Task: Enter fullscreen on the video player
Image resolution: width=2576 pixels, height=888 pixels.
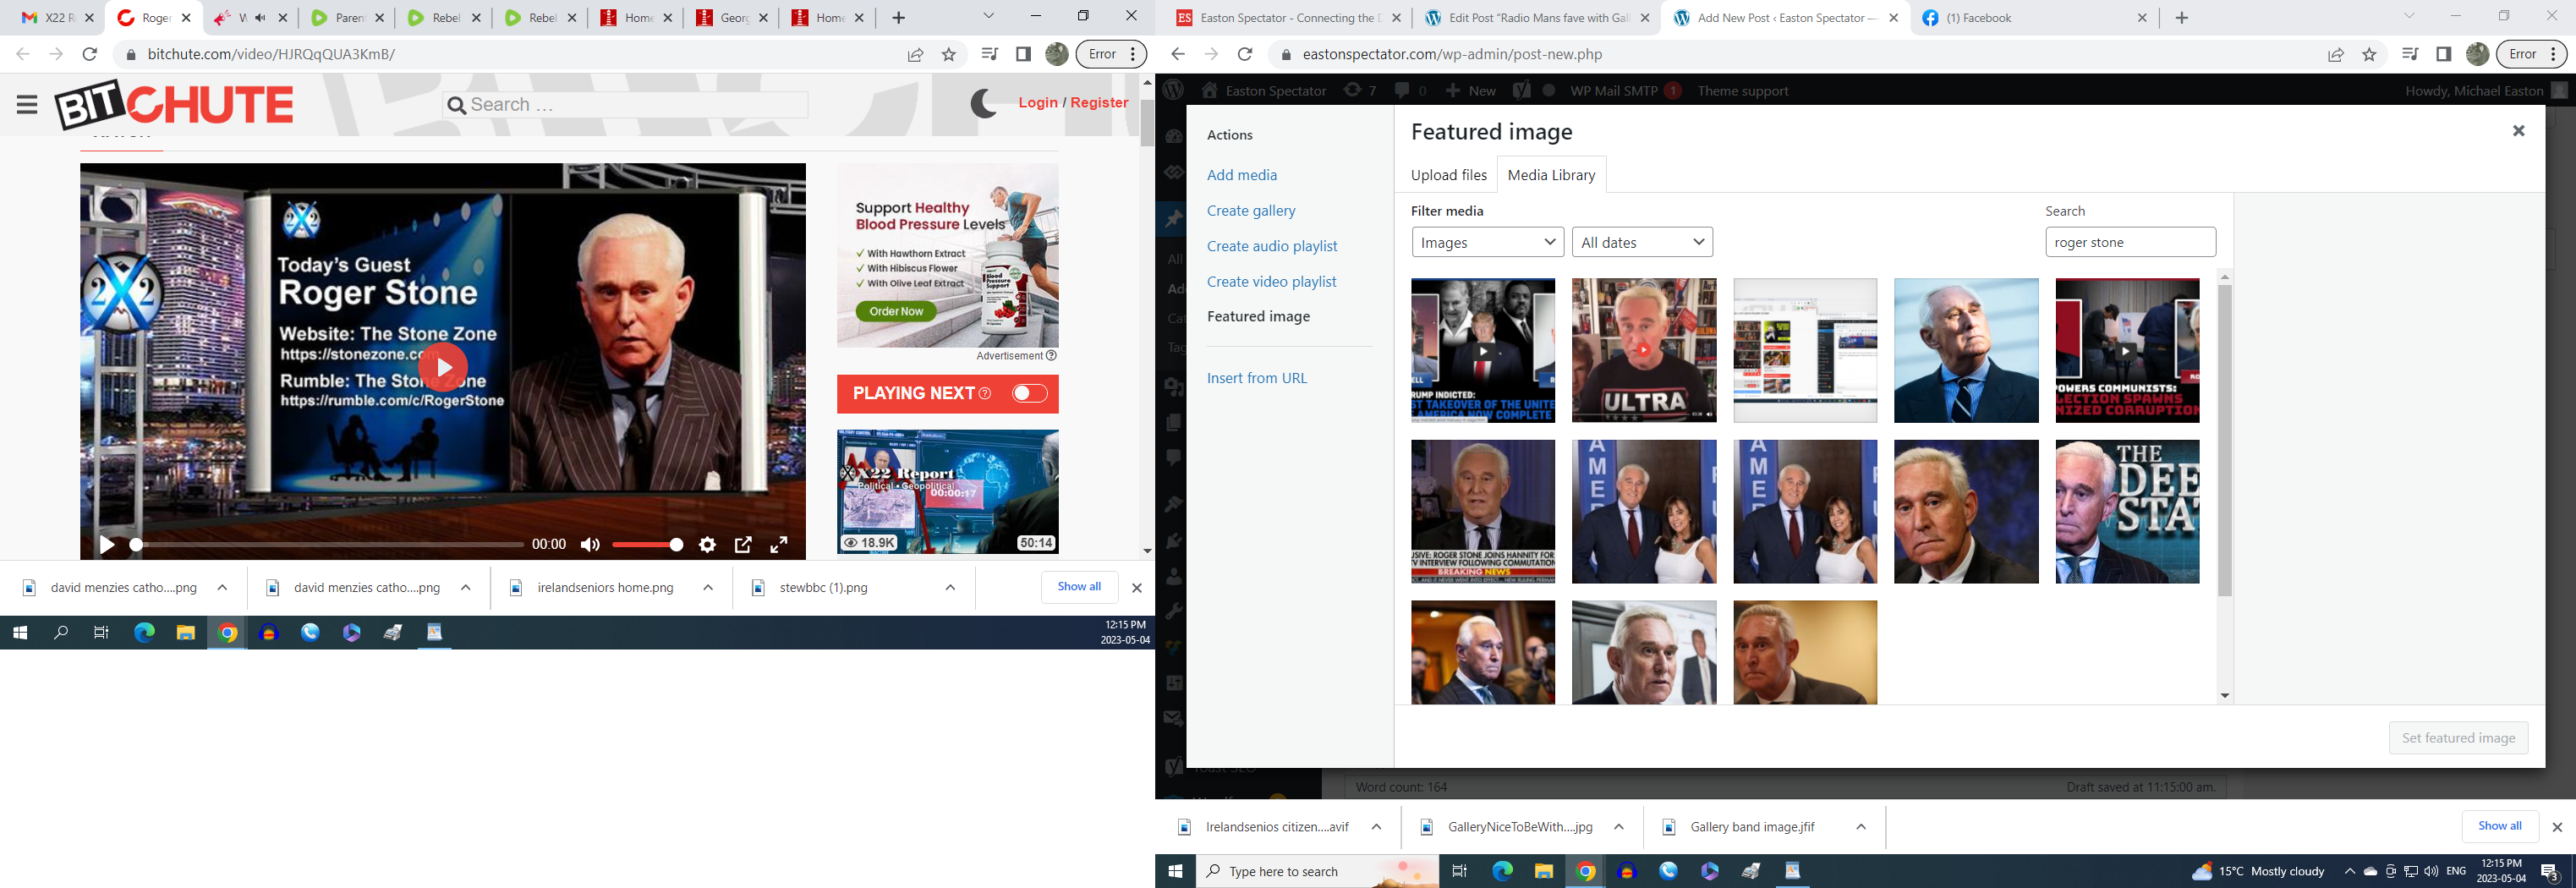Action: click(x=778, y=544)
